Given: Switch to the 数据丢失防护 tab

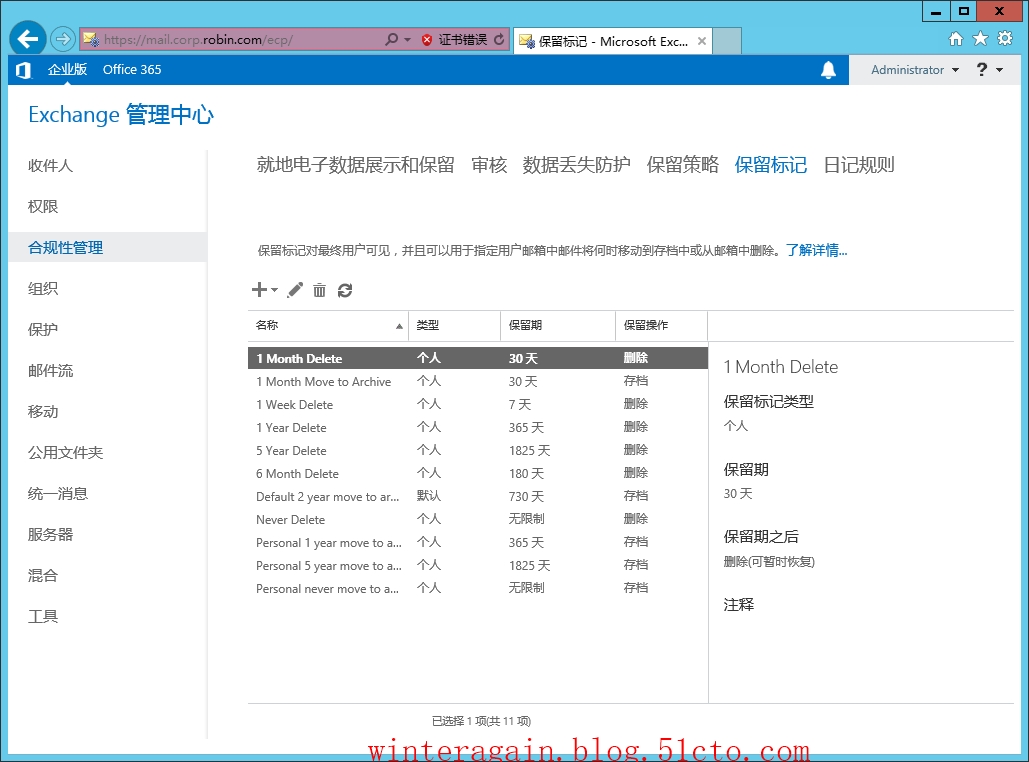Looking at the screenshot, I should point(577,165).
